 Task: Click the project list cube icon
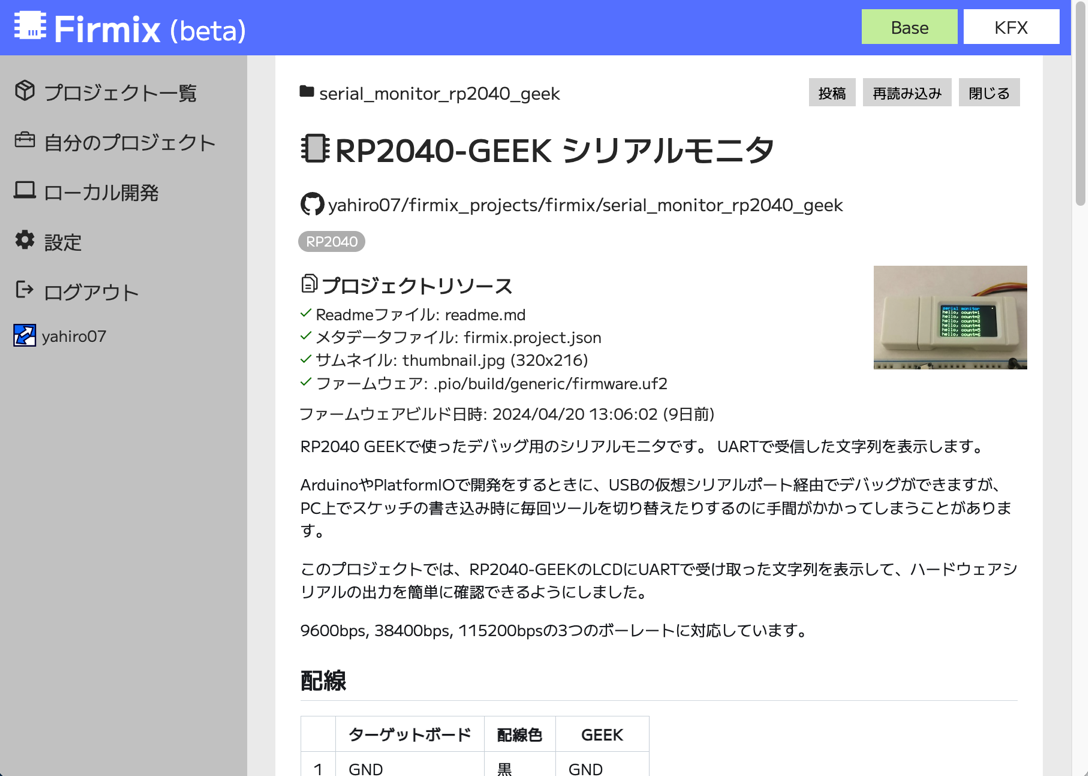[25, 91]
